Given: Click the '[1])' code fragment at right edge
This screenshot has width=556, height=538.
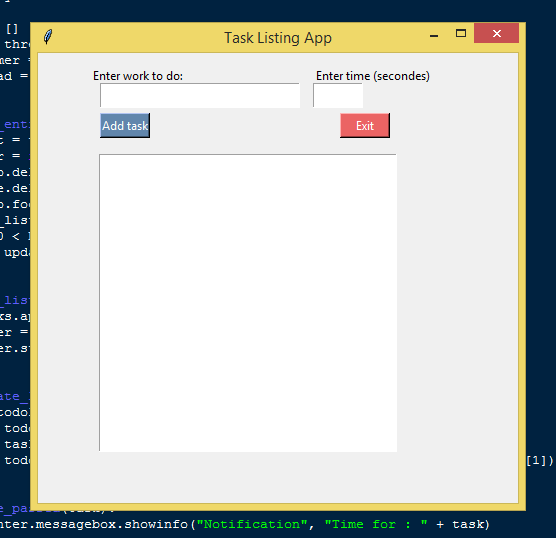Looking at the screenshot, I should coord(539,460).
